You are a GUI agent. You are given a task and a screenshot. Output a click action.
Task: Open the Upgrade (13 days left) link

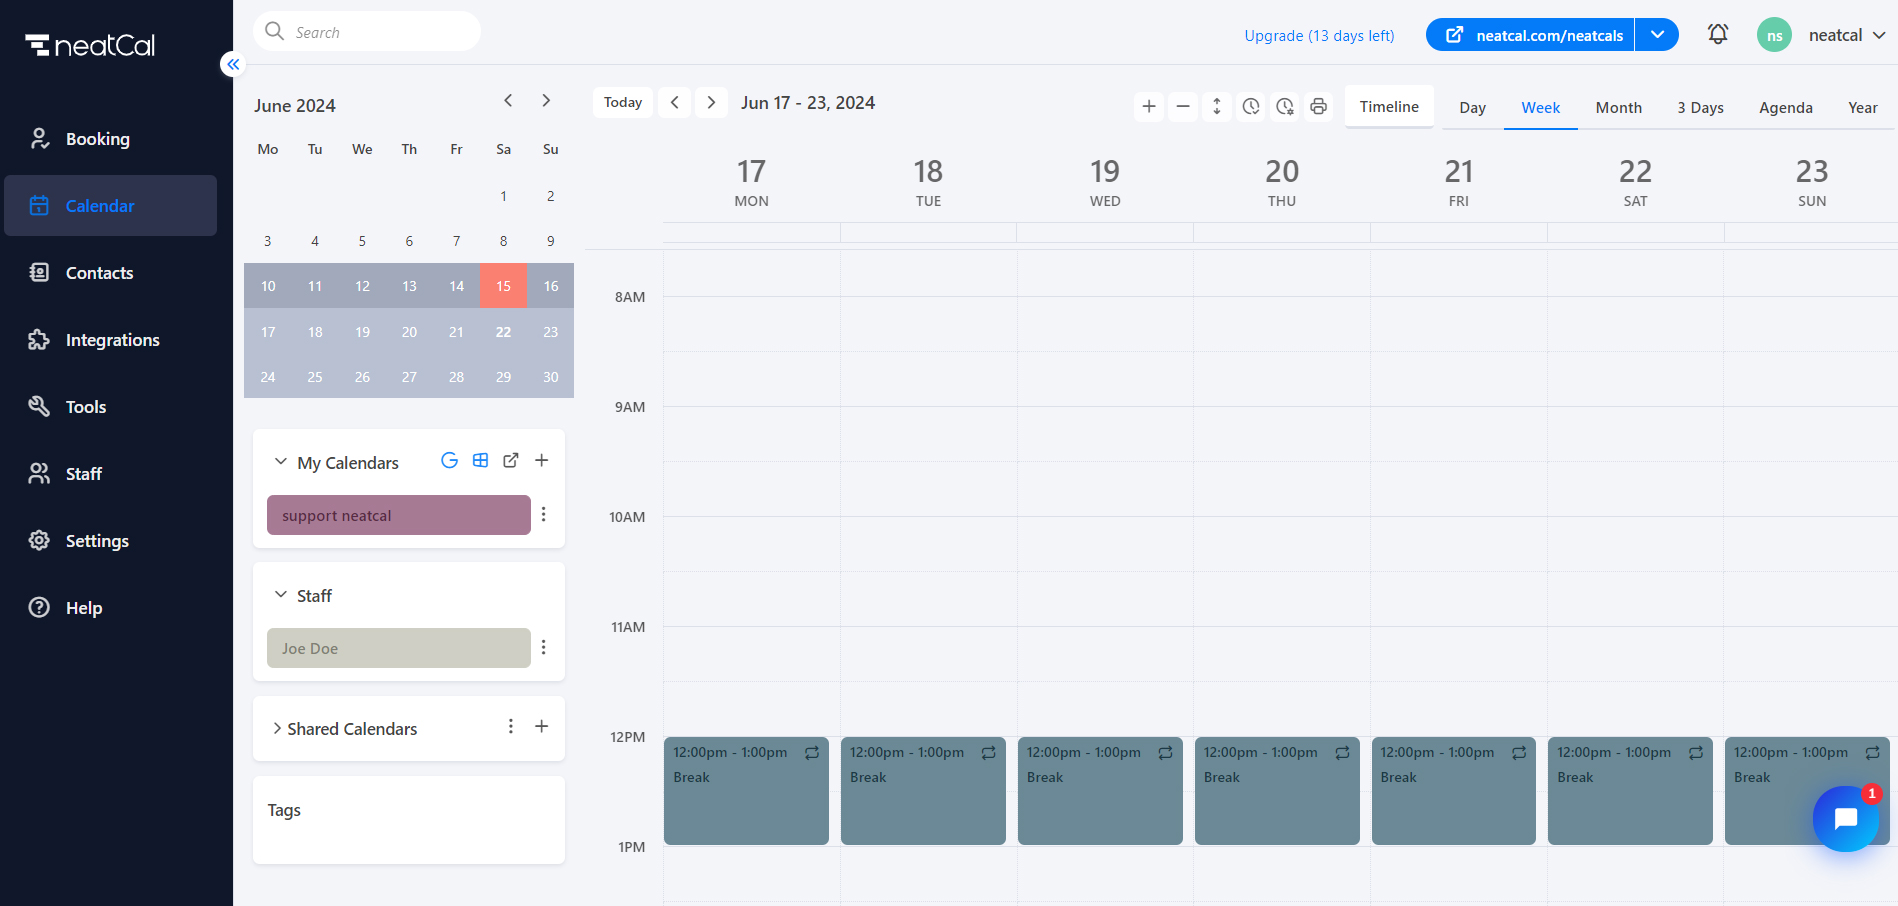[1319, 35]
